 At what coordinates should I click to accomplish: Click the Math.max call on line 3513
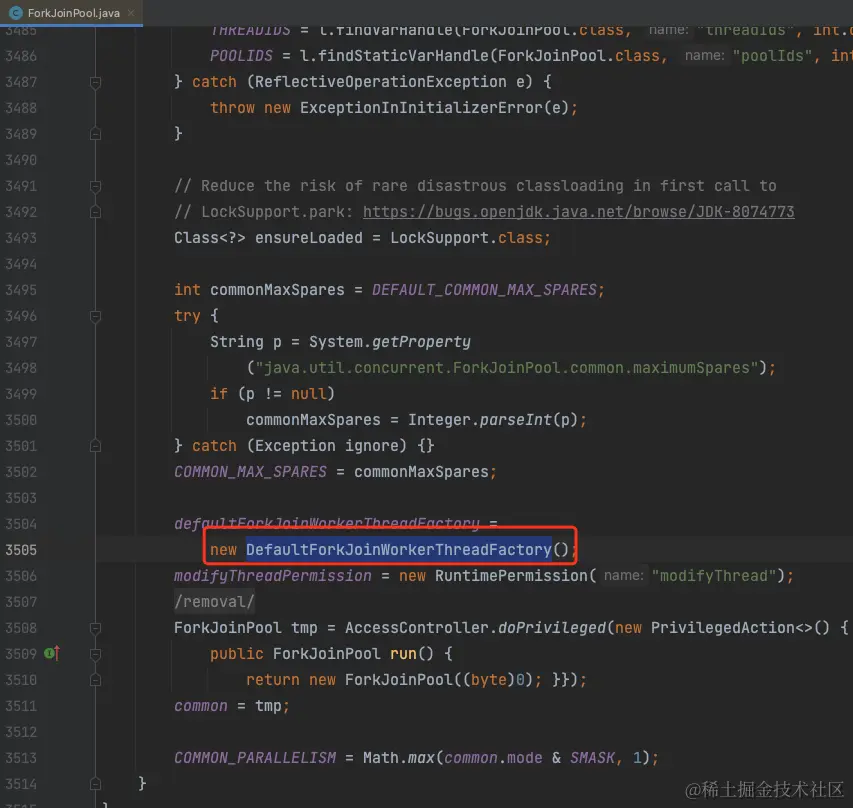click(399, 758)
